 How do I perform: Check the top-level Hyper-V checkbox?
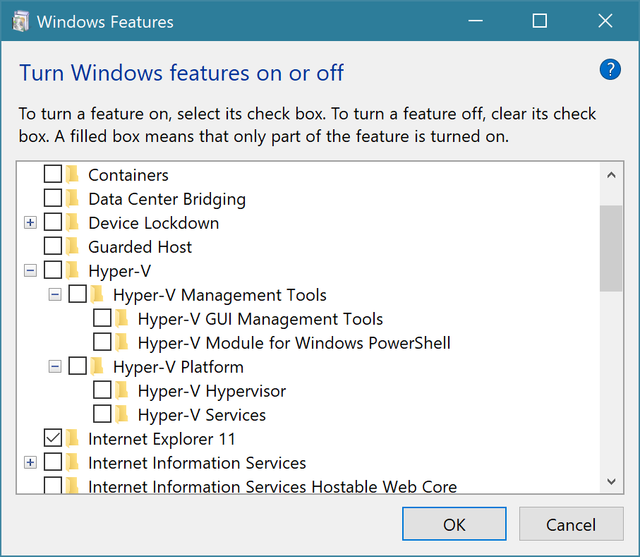pyautogui.click(x=53, y=270)
